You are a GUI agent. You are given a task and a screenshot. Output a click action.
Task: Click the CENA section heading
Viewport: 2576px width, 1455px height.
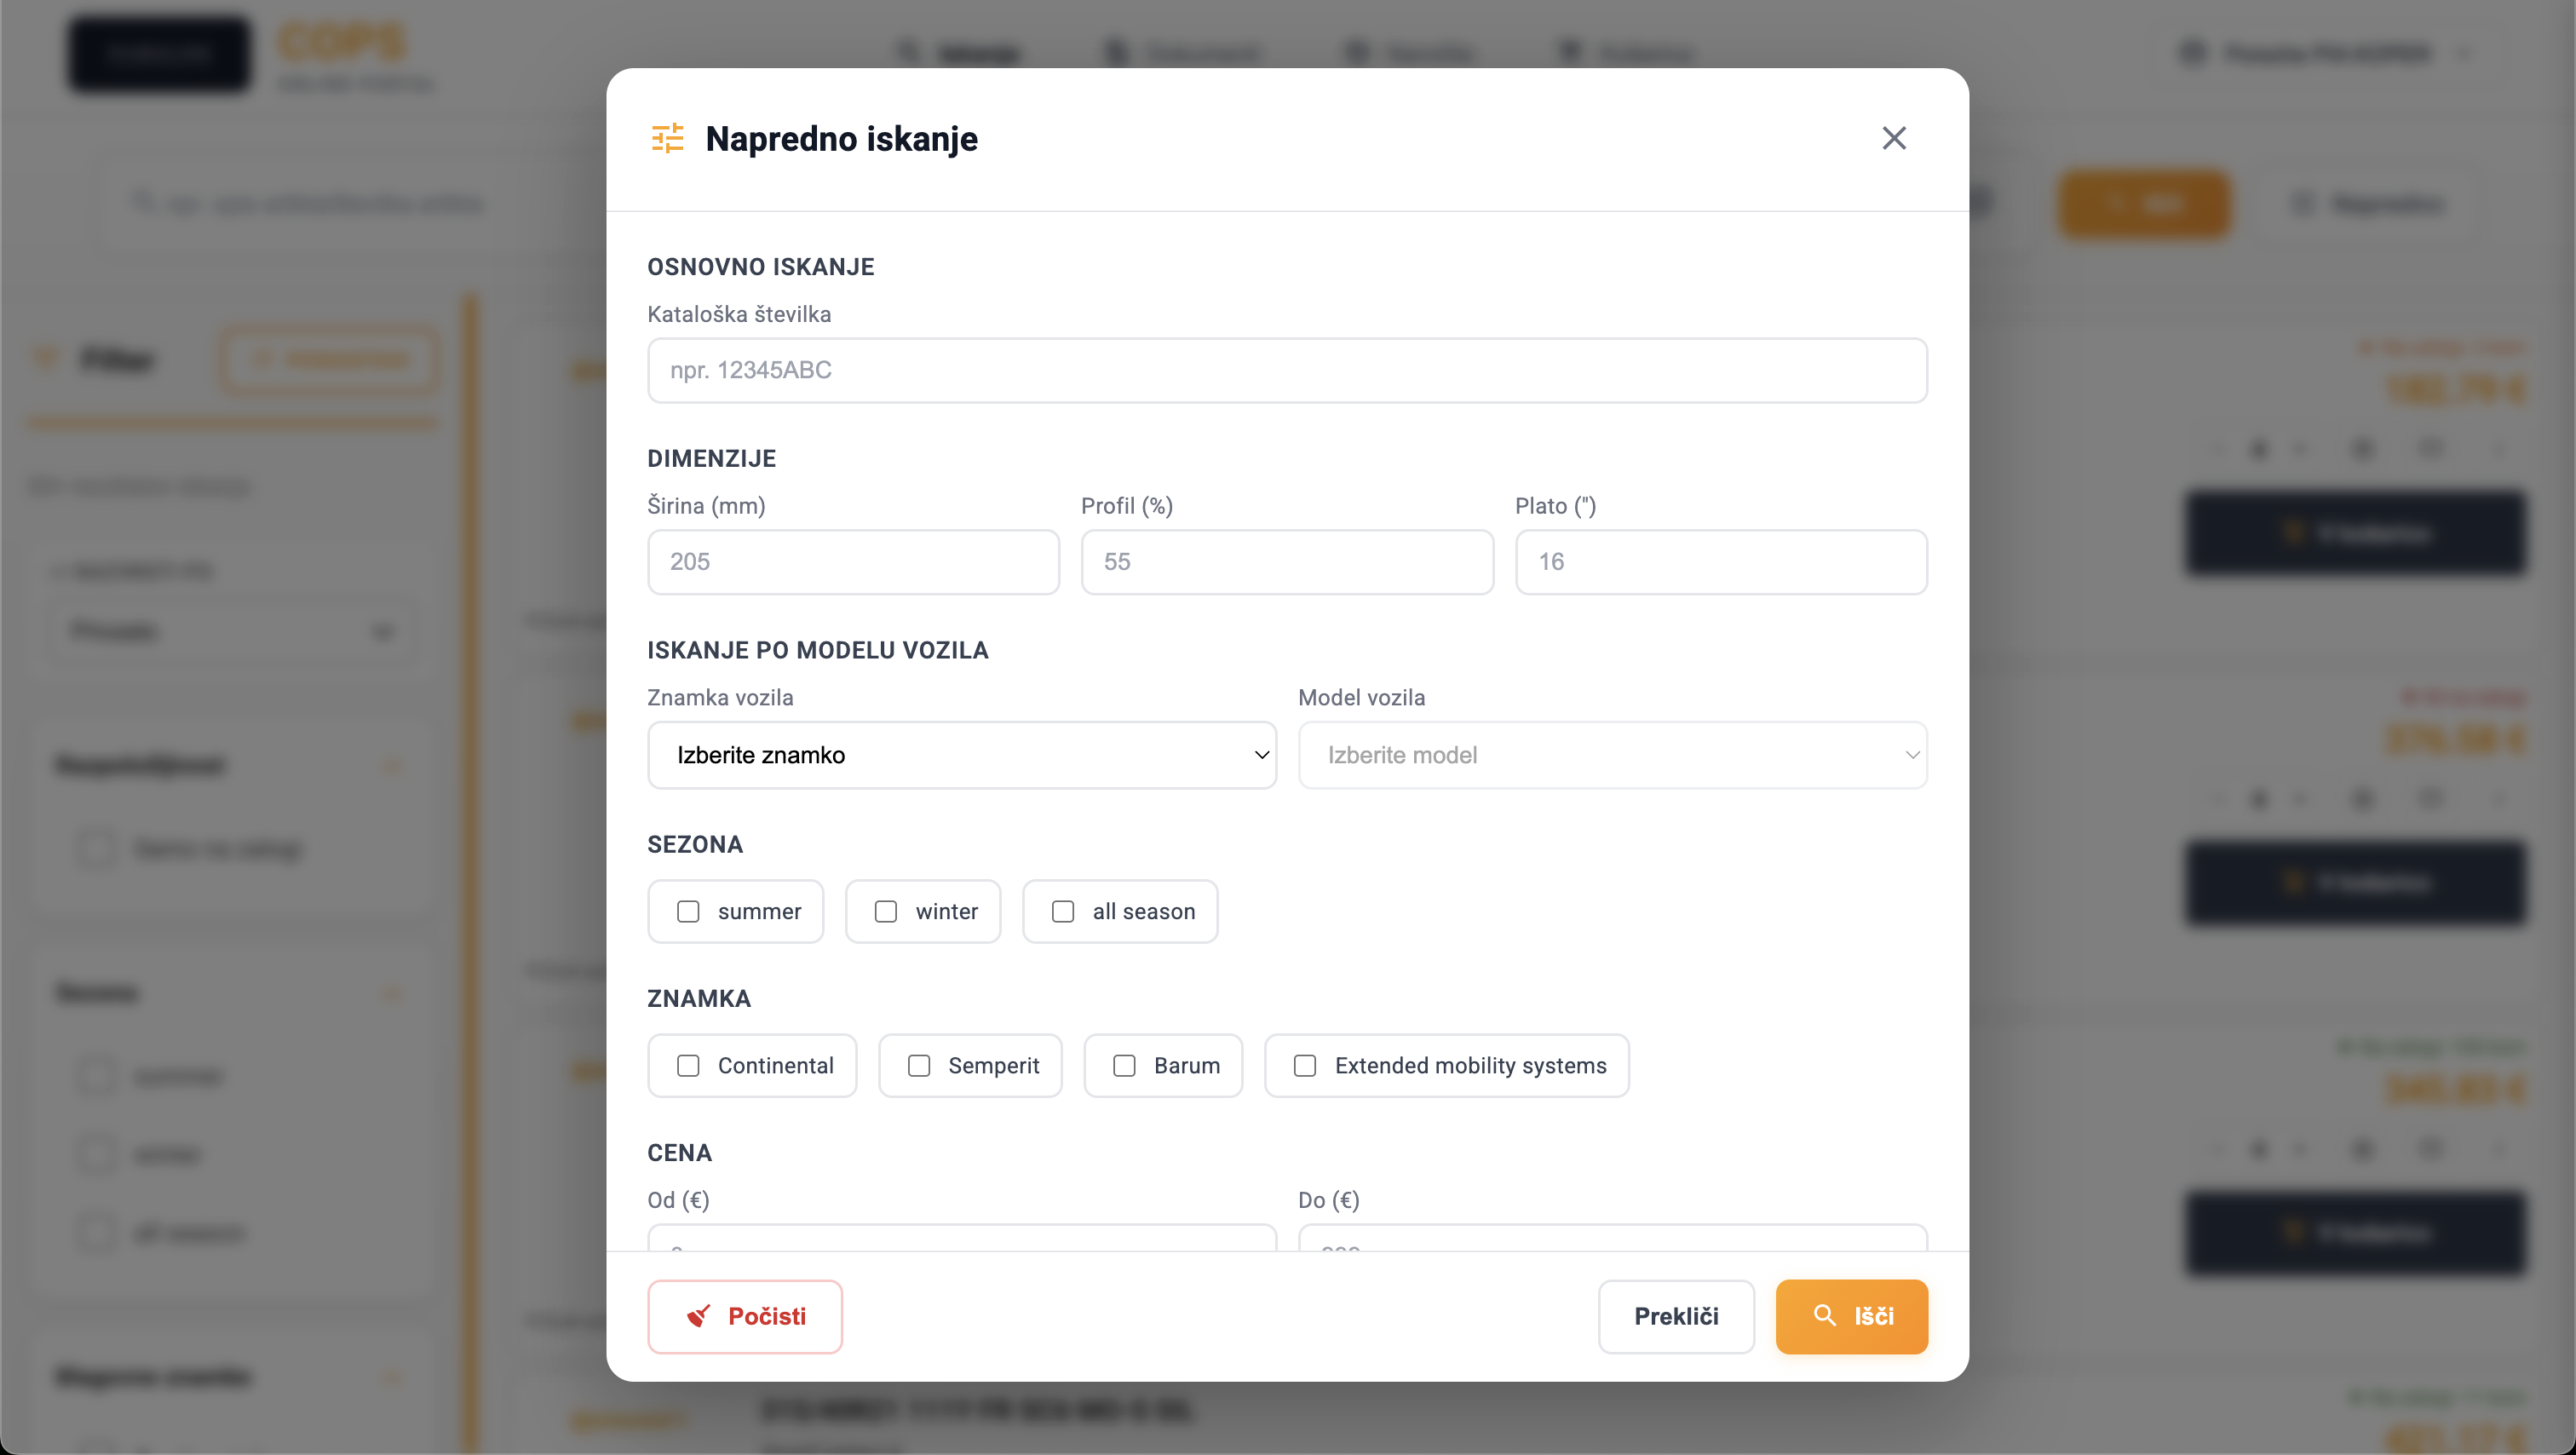680,1153
